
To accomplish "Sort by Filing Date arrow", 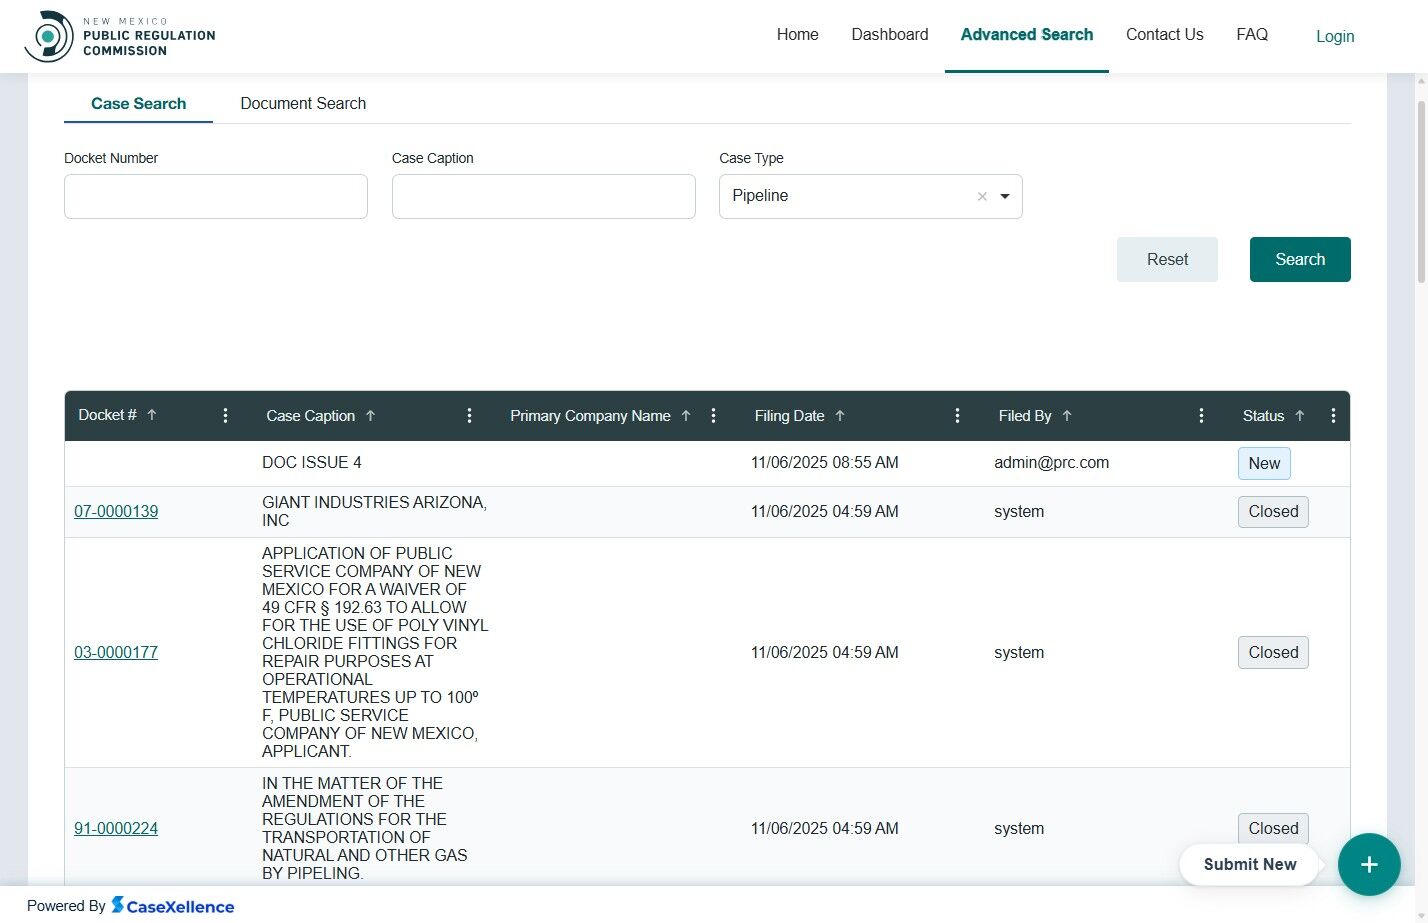I will pyautogui.click(x=840, y=416).
